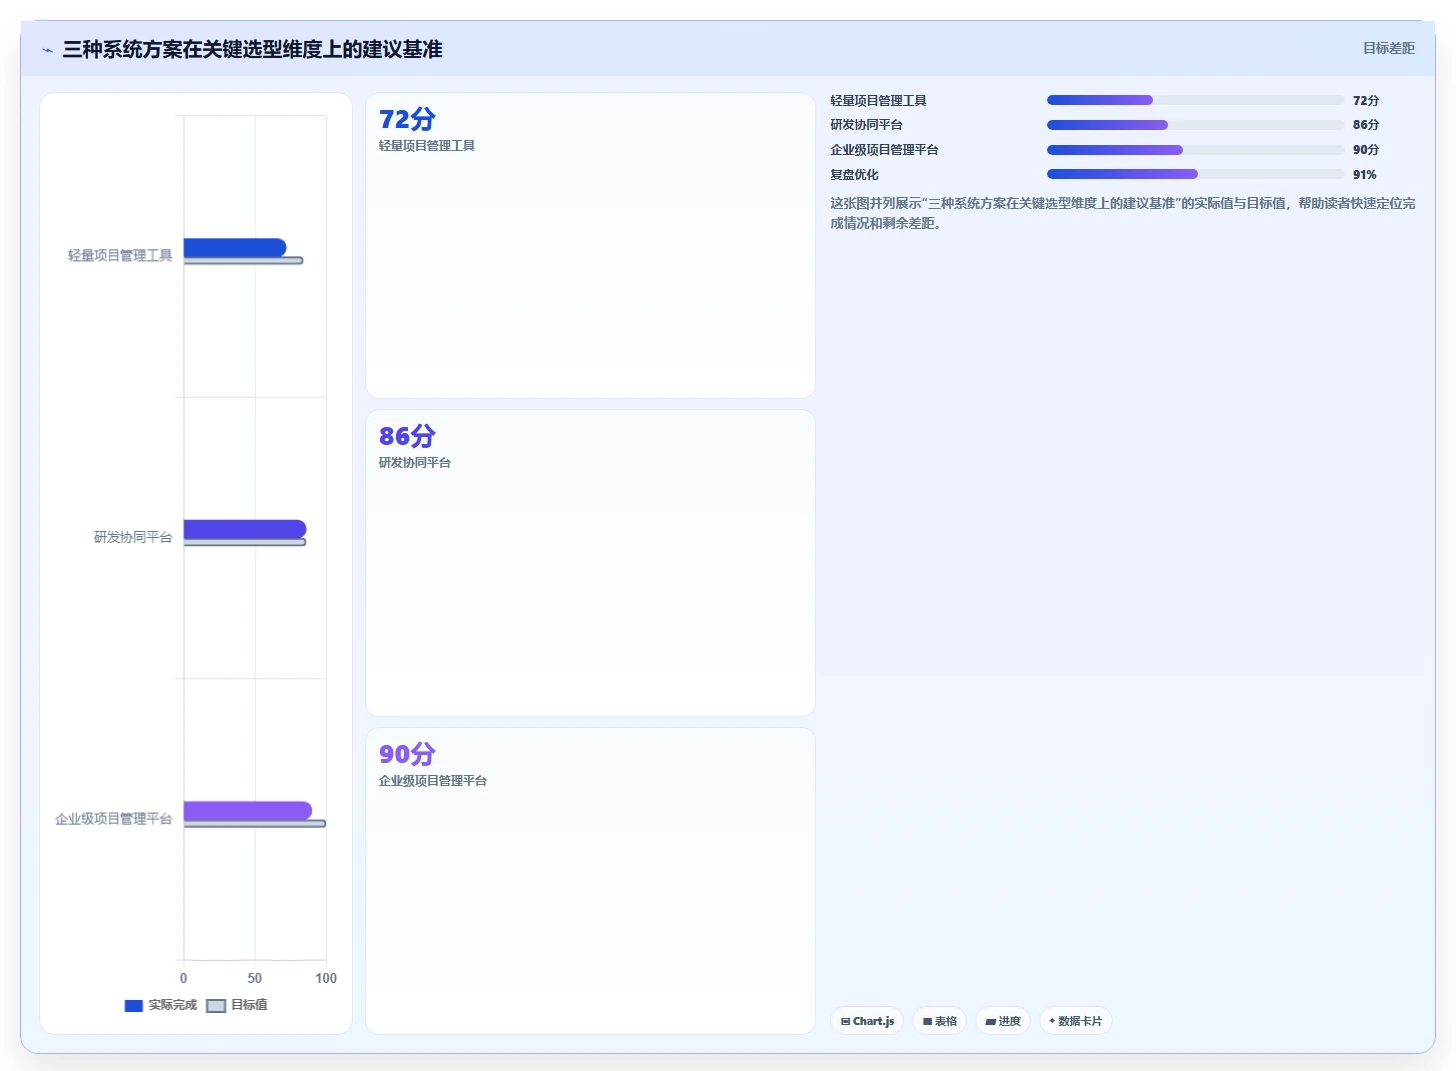Image resolution: width=1456 pixels, height=1071 pixels.
Task: Click the purple actual bar for 企业级项目管理平台
Action: coord(248,810)
